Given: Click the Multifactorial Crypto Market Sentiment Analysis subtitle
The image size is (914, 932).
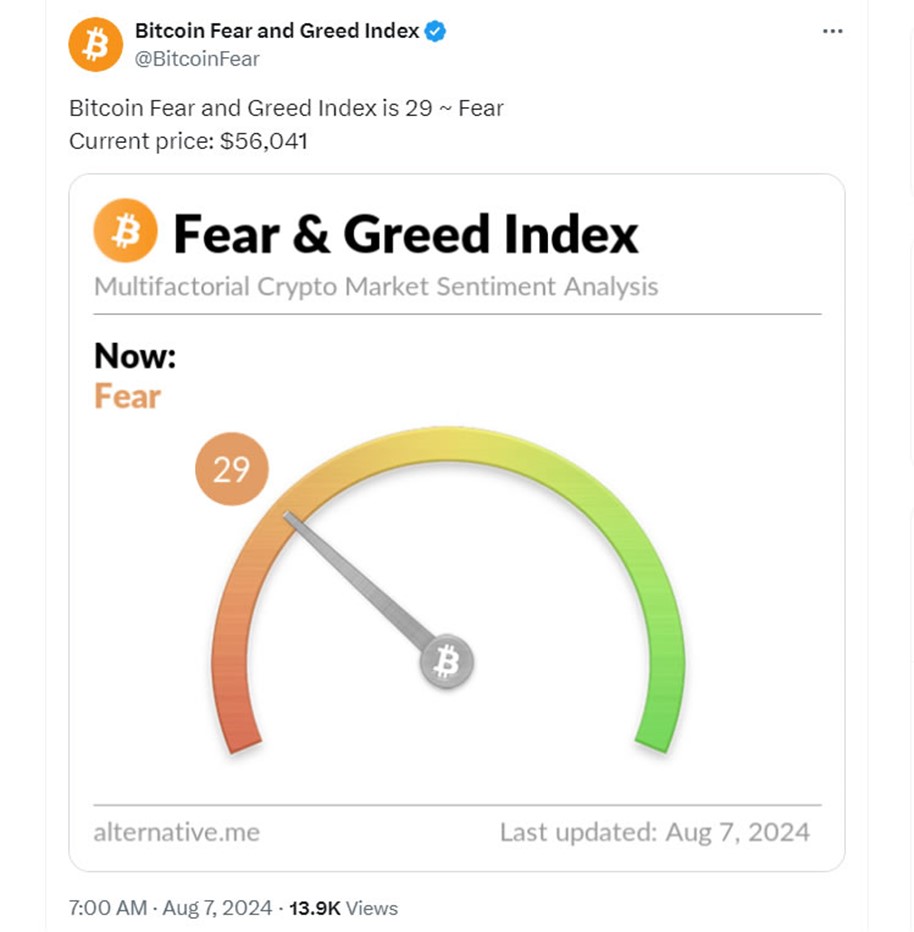Looking at the screenshot, I should point(376,287).
